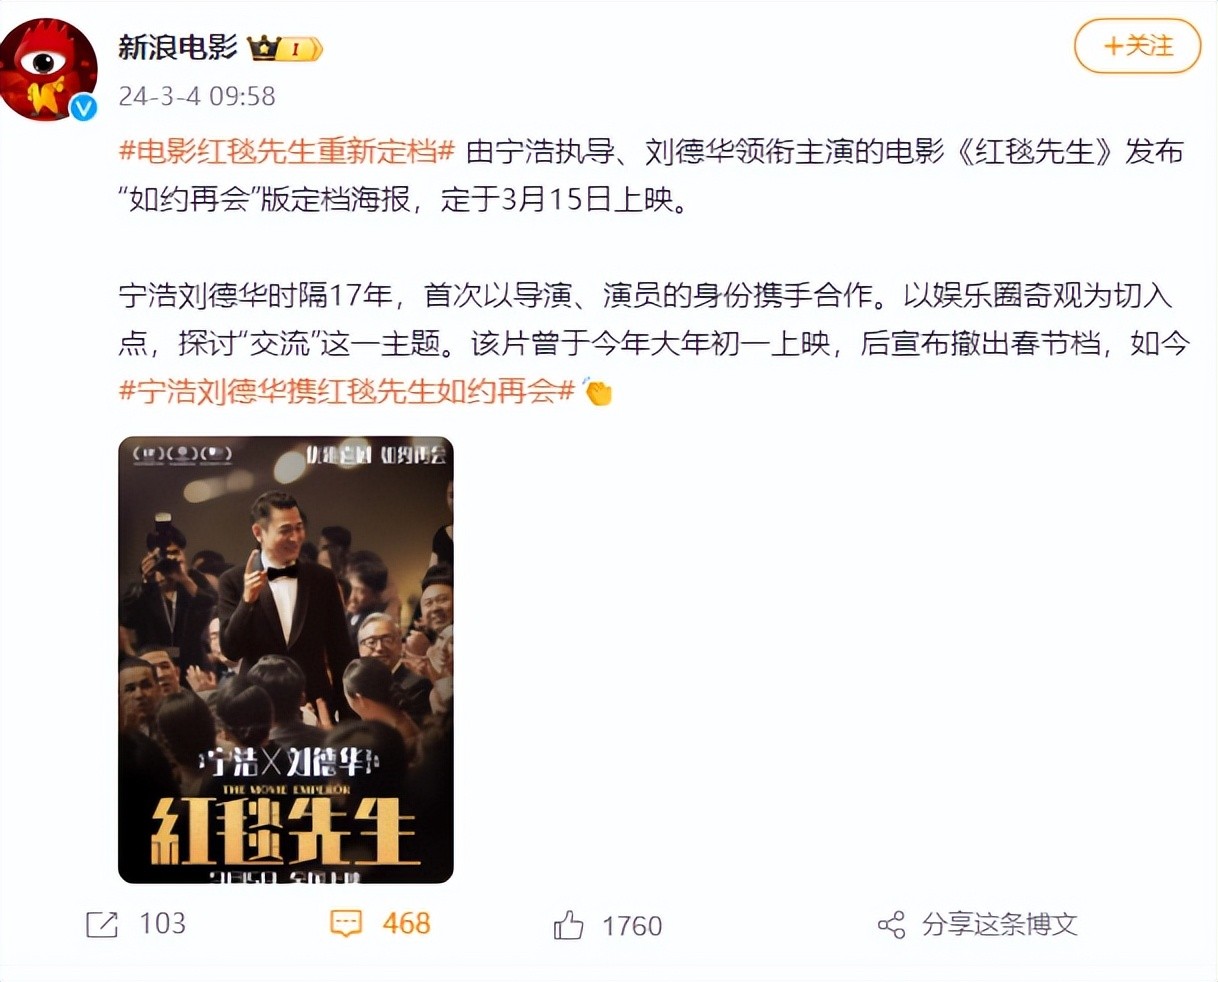This screenshot has height=982, width=1218.
Task: Open hashtag #宁浩刘德华携红毯先生如约再会#
Action: click(347, 391)
